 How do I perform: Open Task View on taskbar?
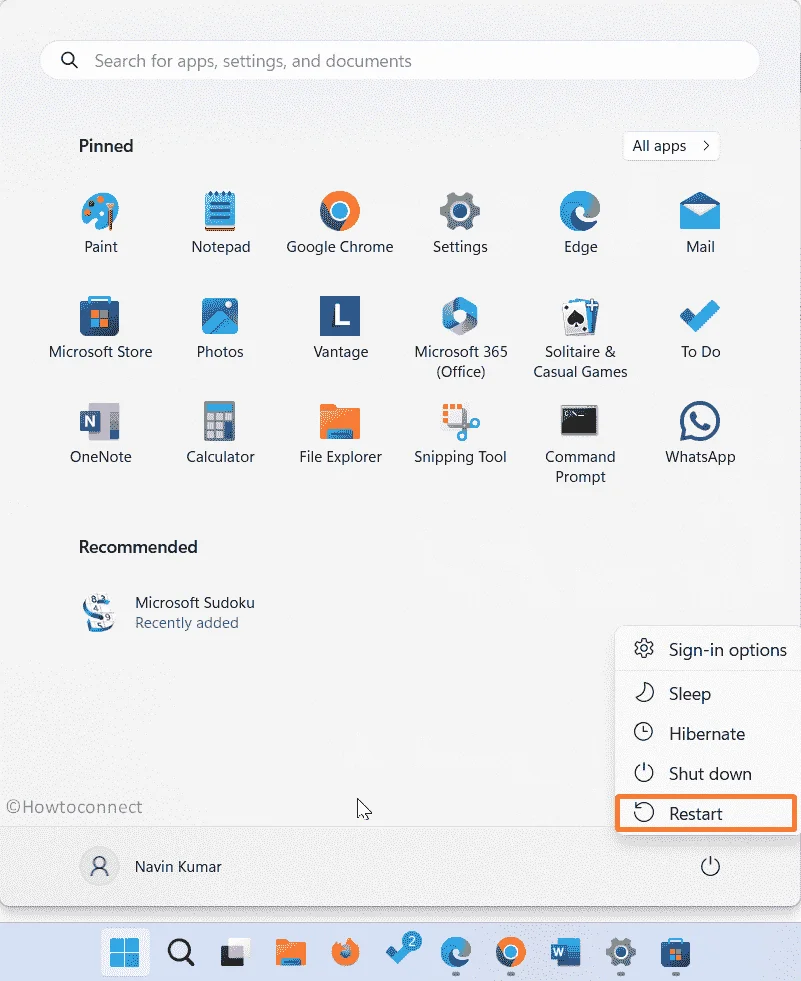(235, 953)
